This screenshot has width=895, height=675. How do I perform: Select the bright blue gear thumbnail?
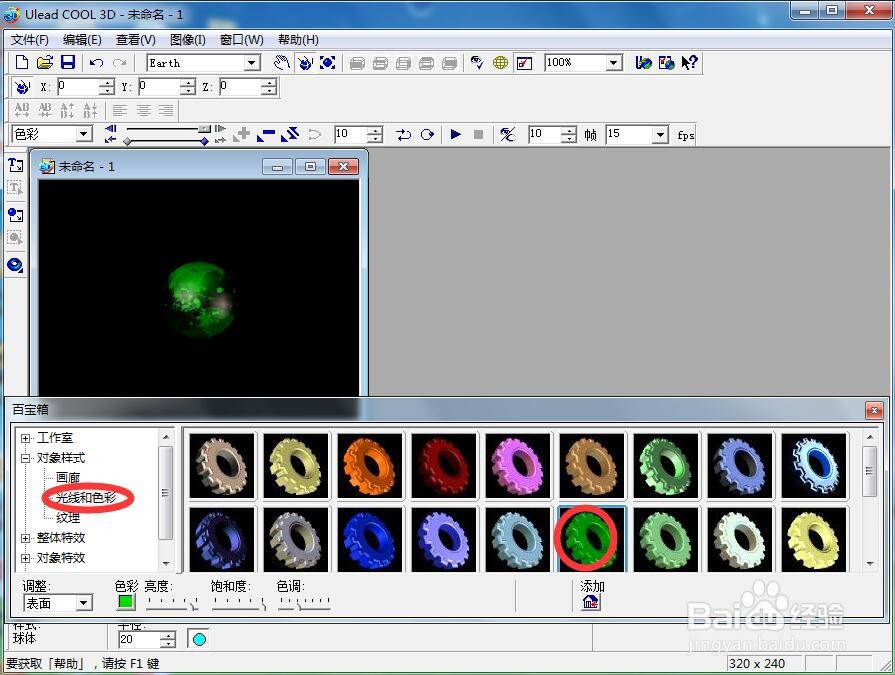click(369, 539)
